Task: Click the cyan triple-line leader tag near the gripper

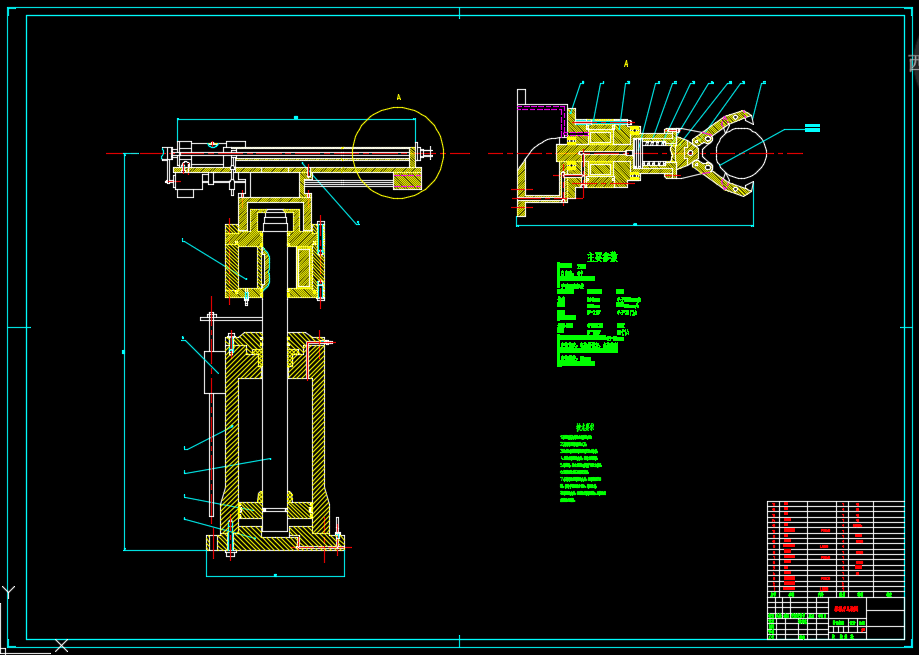Action: click(x=812, y=128)
